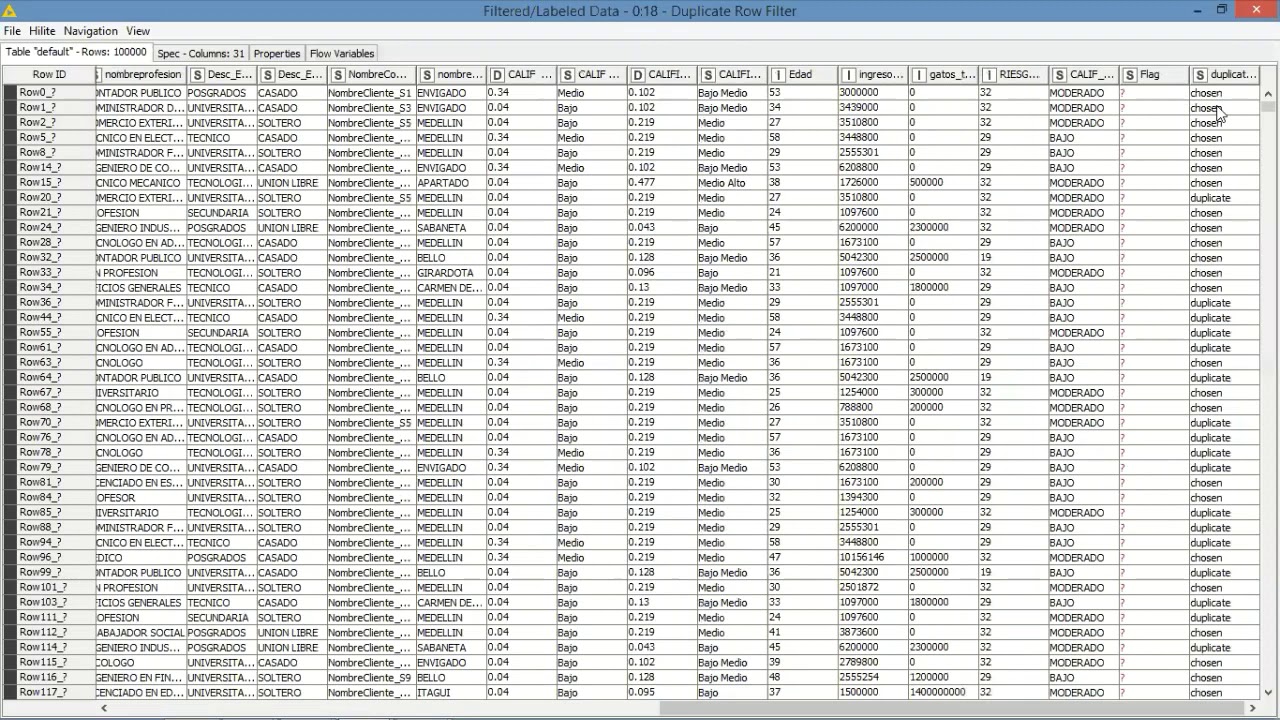This screenshot has width=1280, height=720.
Task: Click the Double type icon of CALIFI column
Action: click(x=638, y=75)
